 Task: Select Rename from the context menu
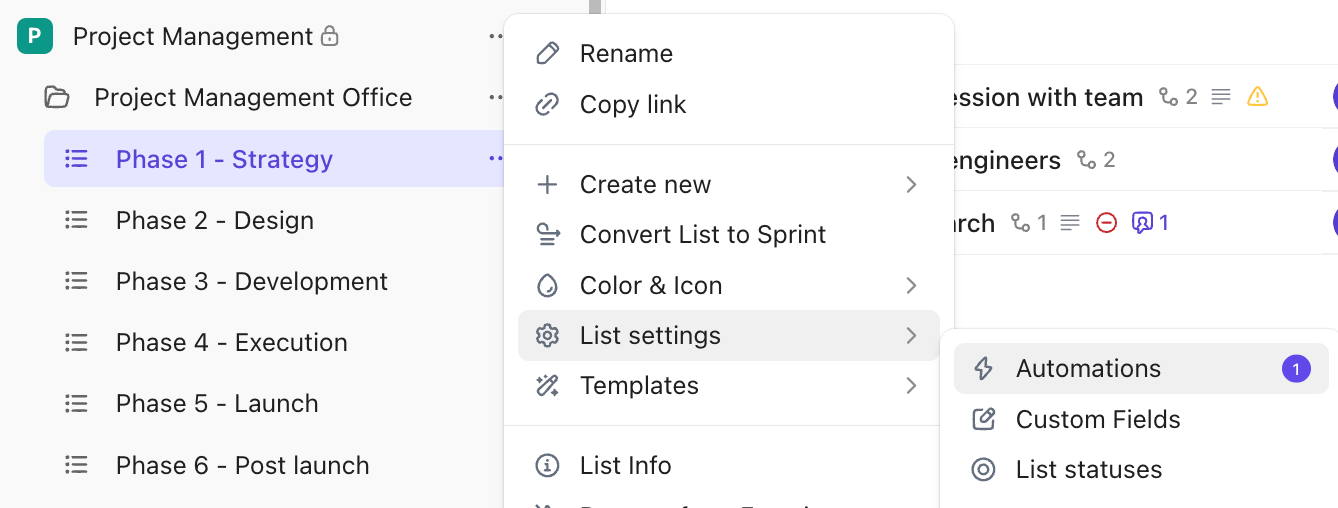tap(626, 54)
